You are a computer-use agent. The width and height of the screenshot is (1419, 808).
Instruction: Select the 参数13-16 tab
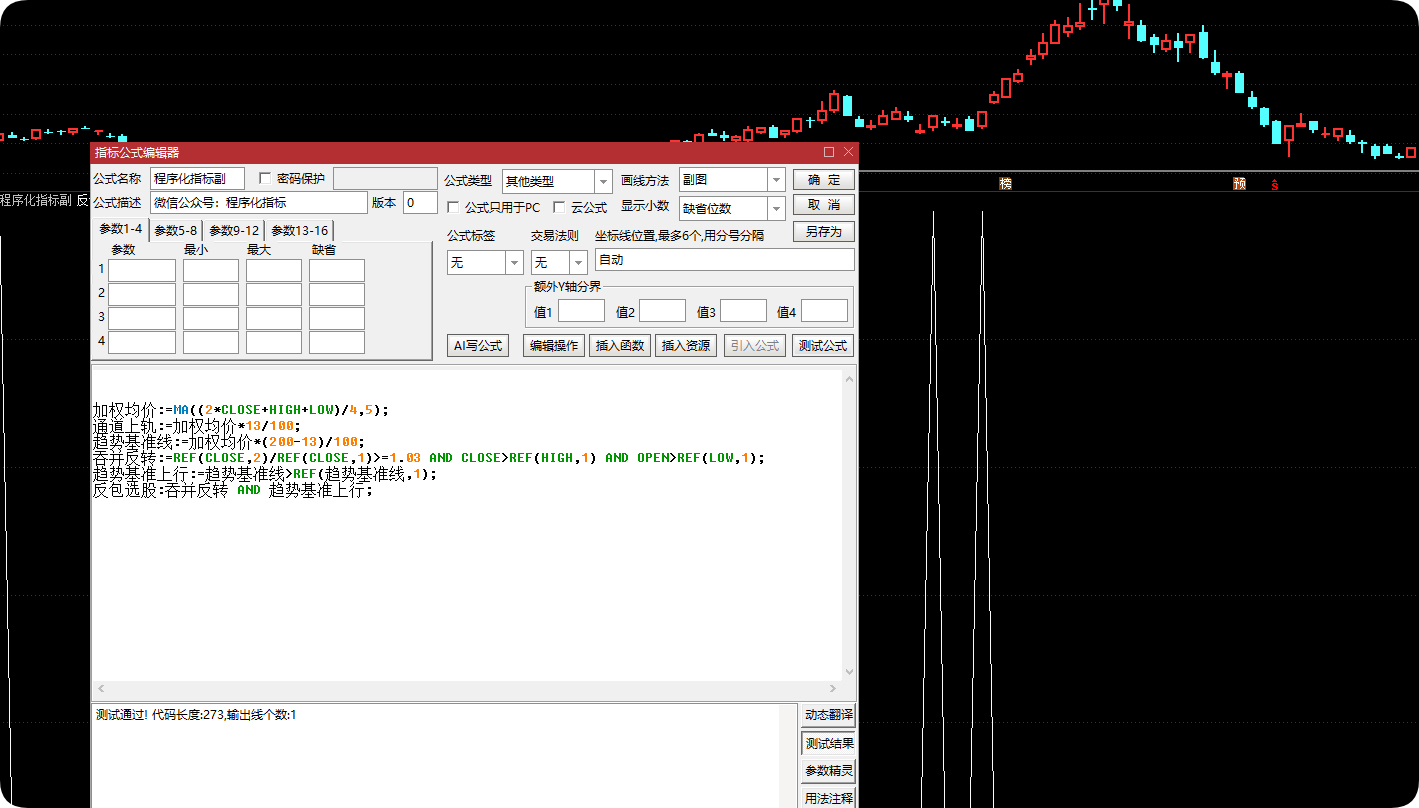(300, 231)
